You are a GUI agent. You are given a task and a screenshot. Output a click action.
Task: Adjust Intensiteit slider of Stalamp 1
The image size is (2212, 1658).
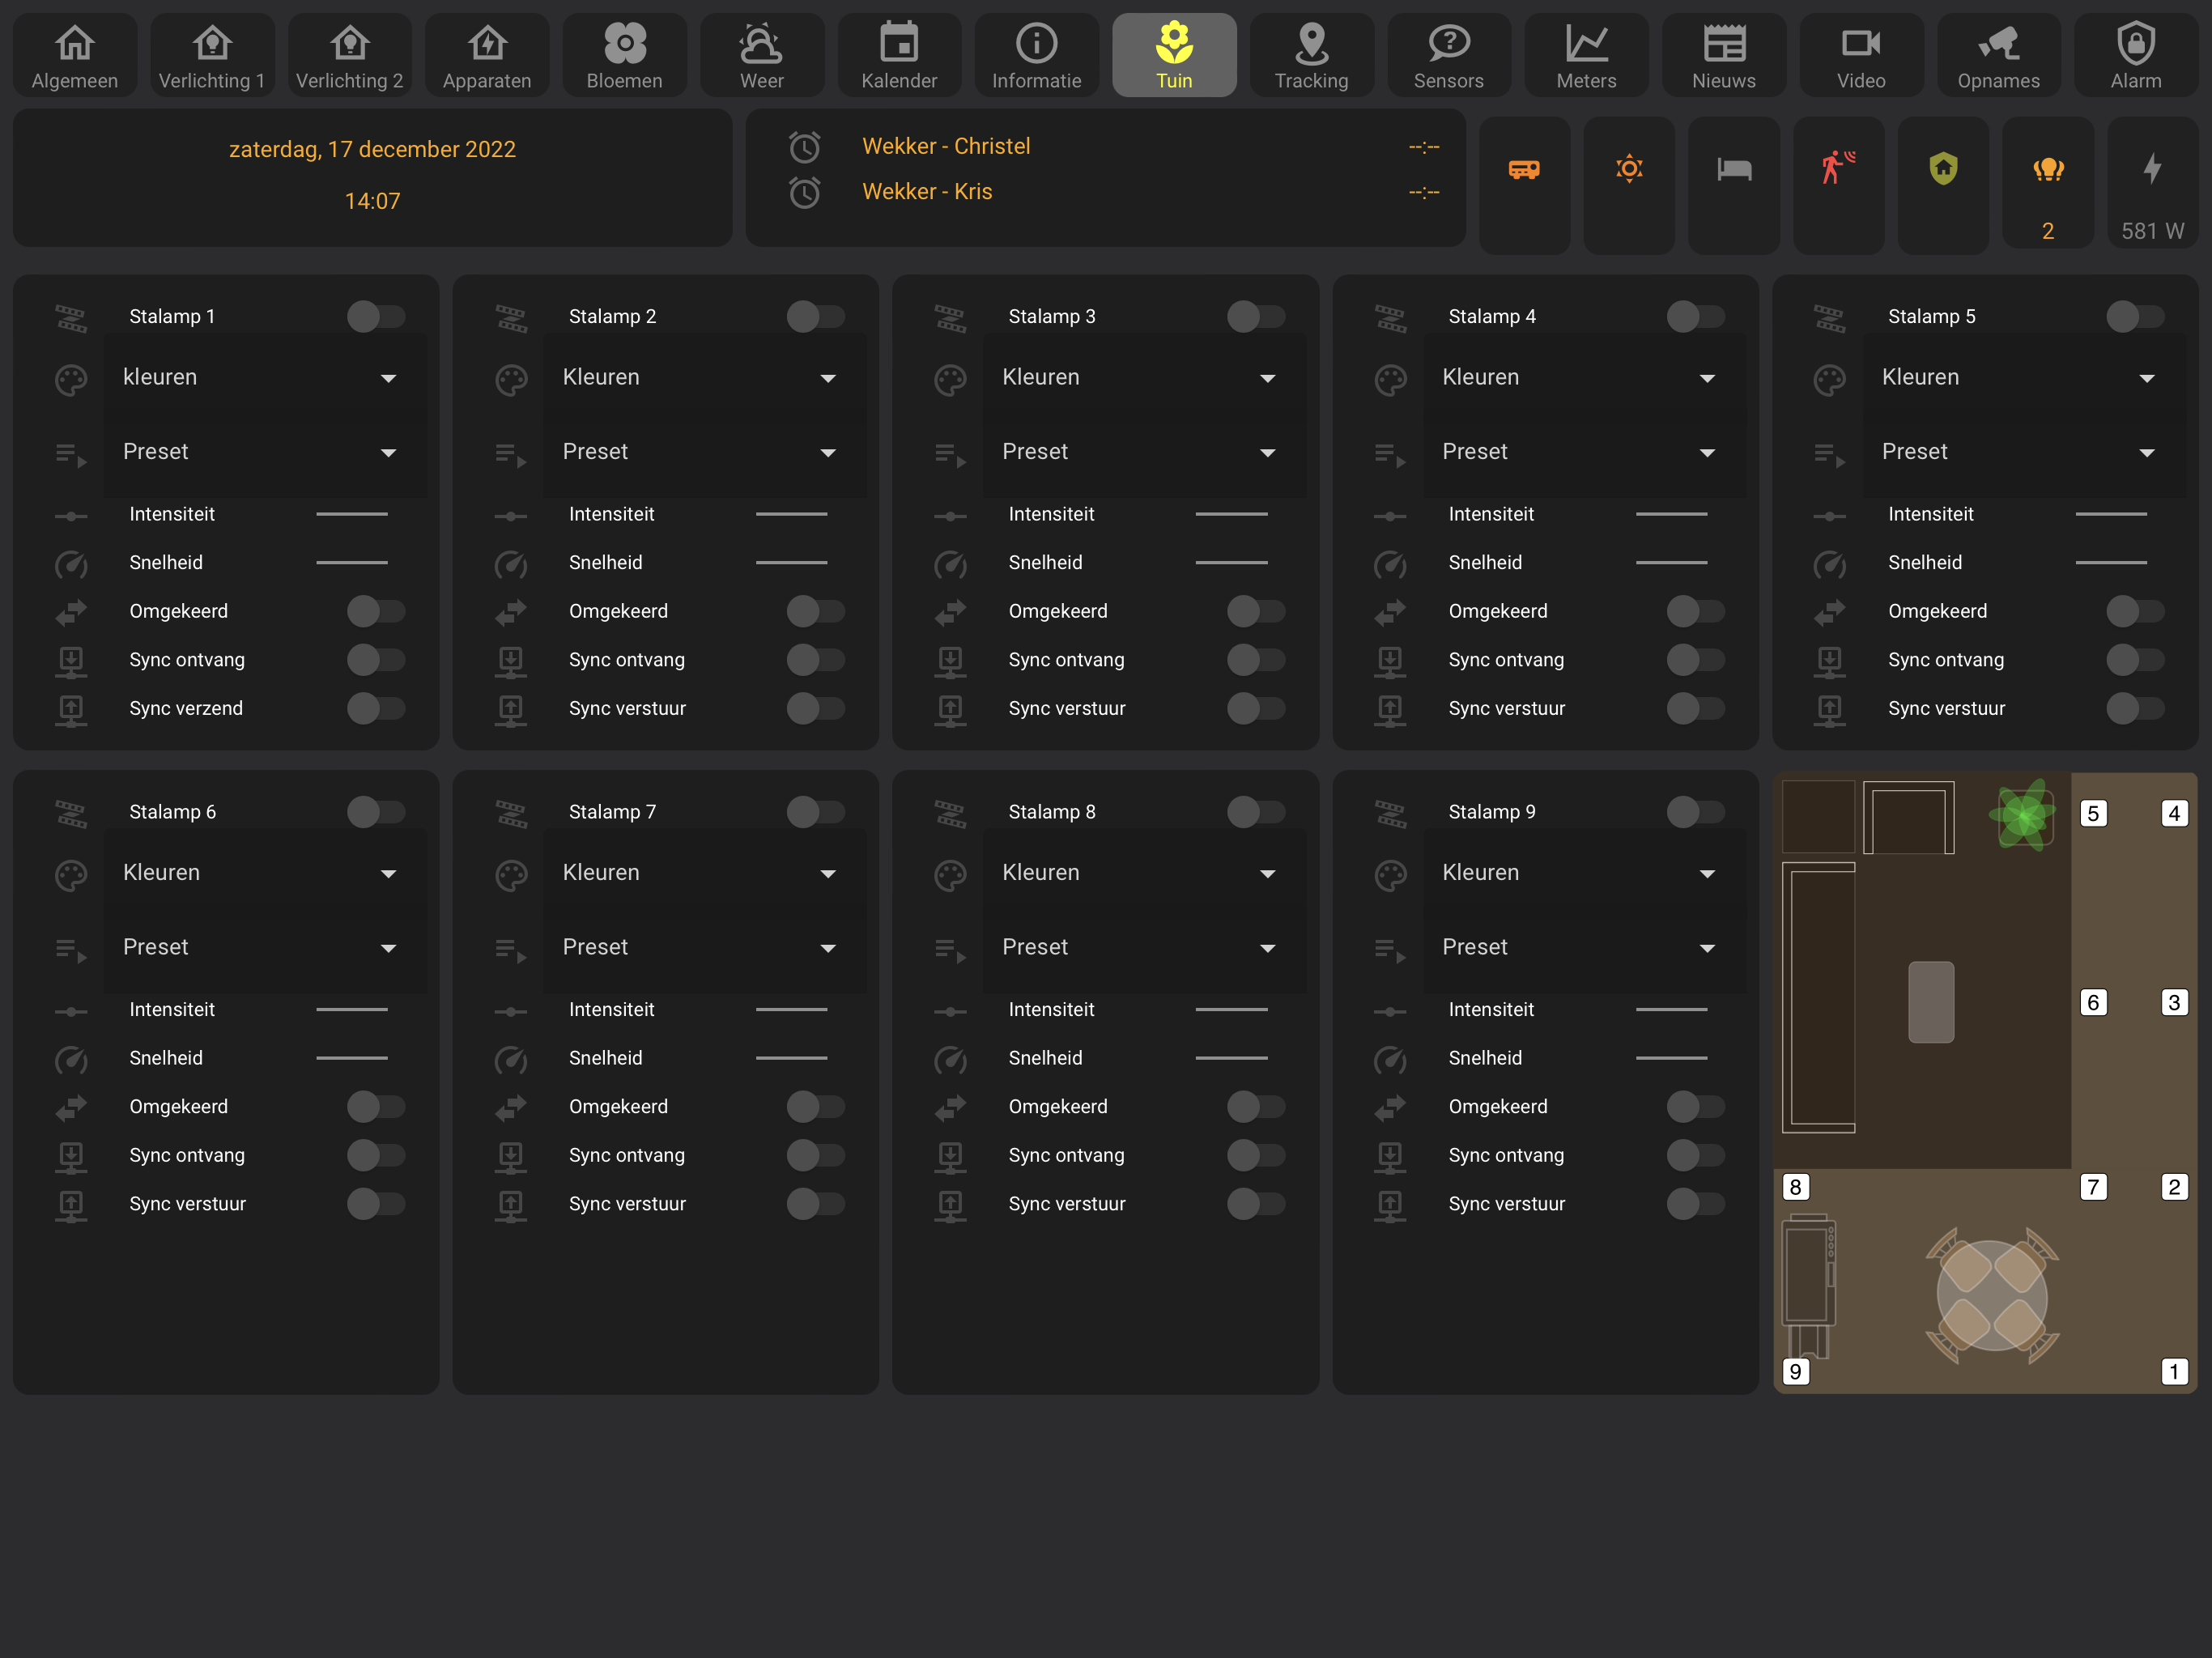(x=352, y=515)
